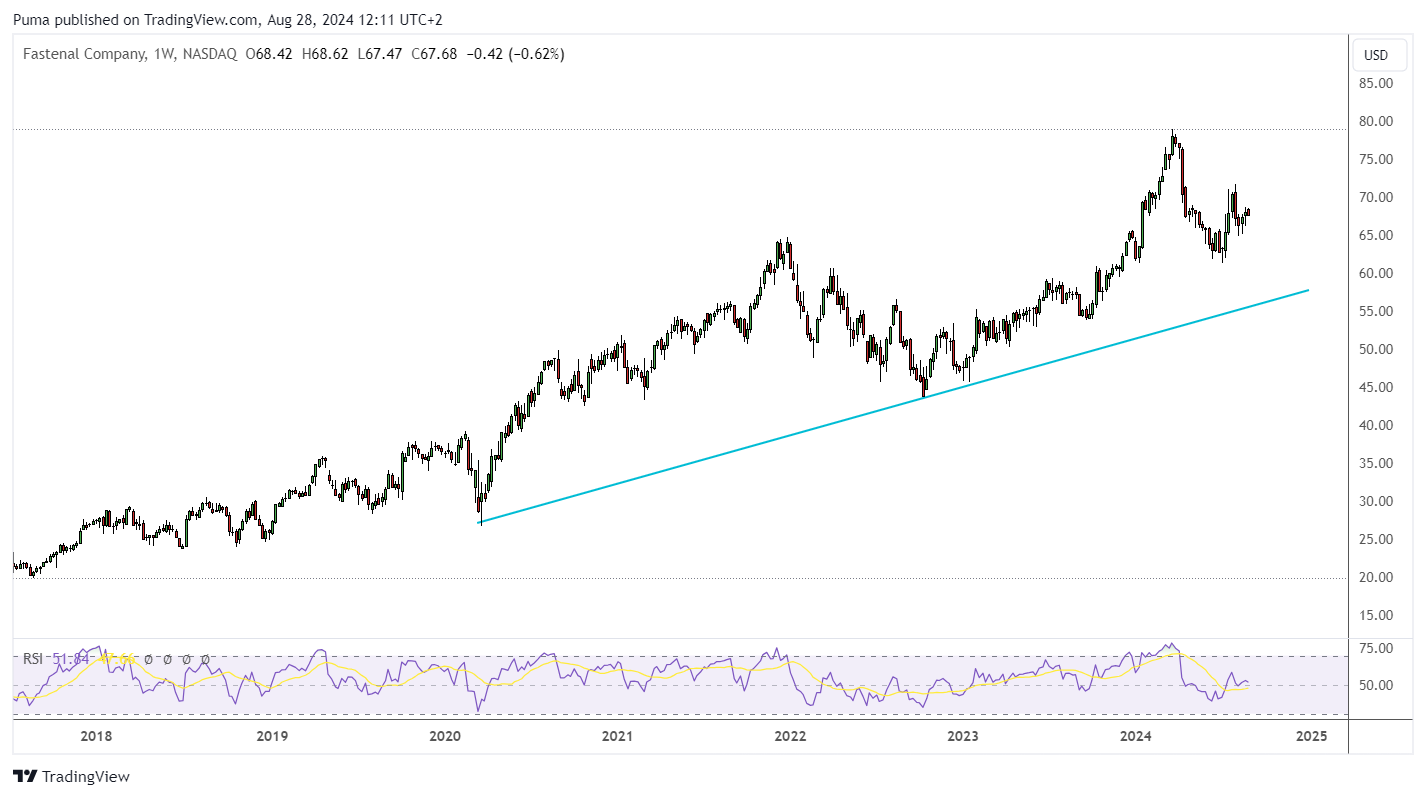Image resolution: width=1426 pixels, height=798 pixels.
Task: Select the 2020 label on time axis
Action: (445, 736)
